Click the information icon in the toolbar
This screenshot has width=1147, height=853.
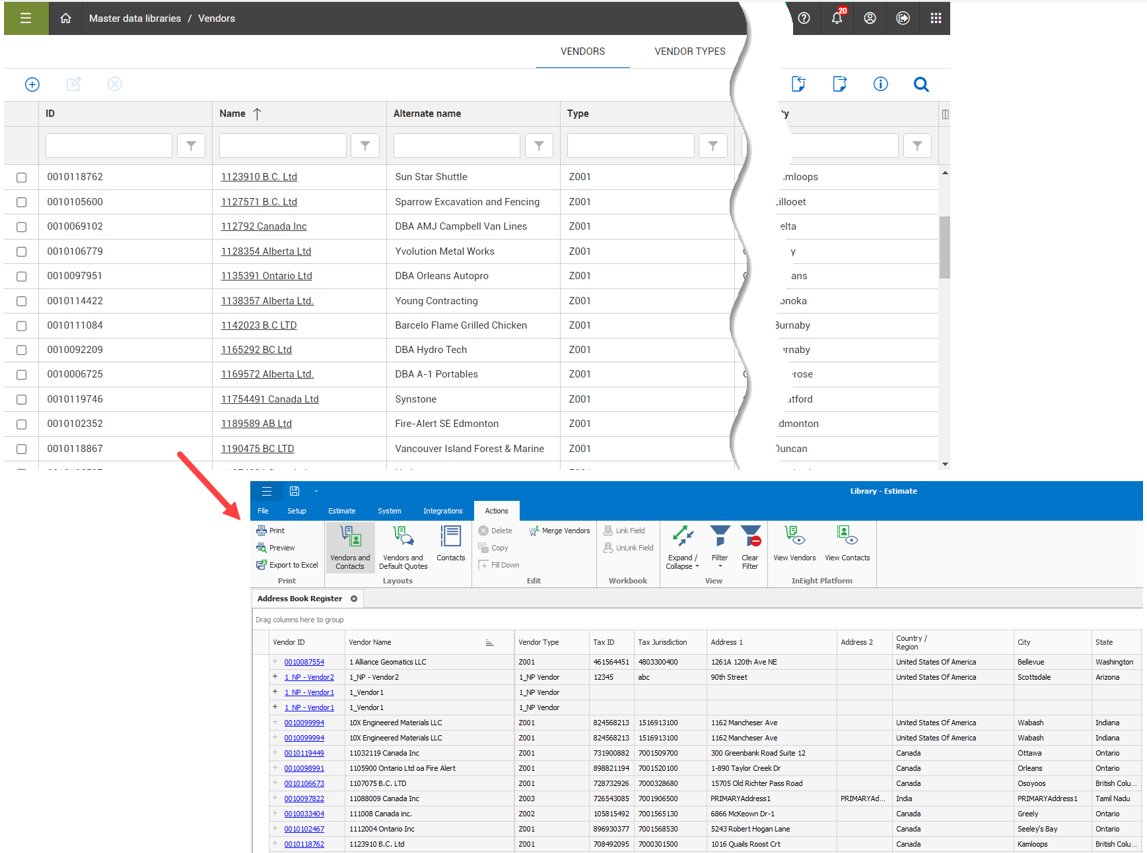[880, 84]
